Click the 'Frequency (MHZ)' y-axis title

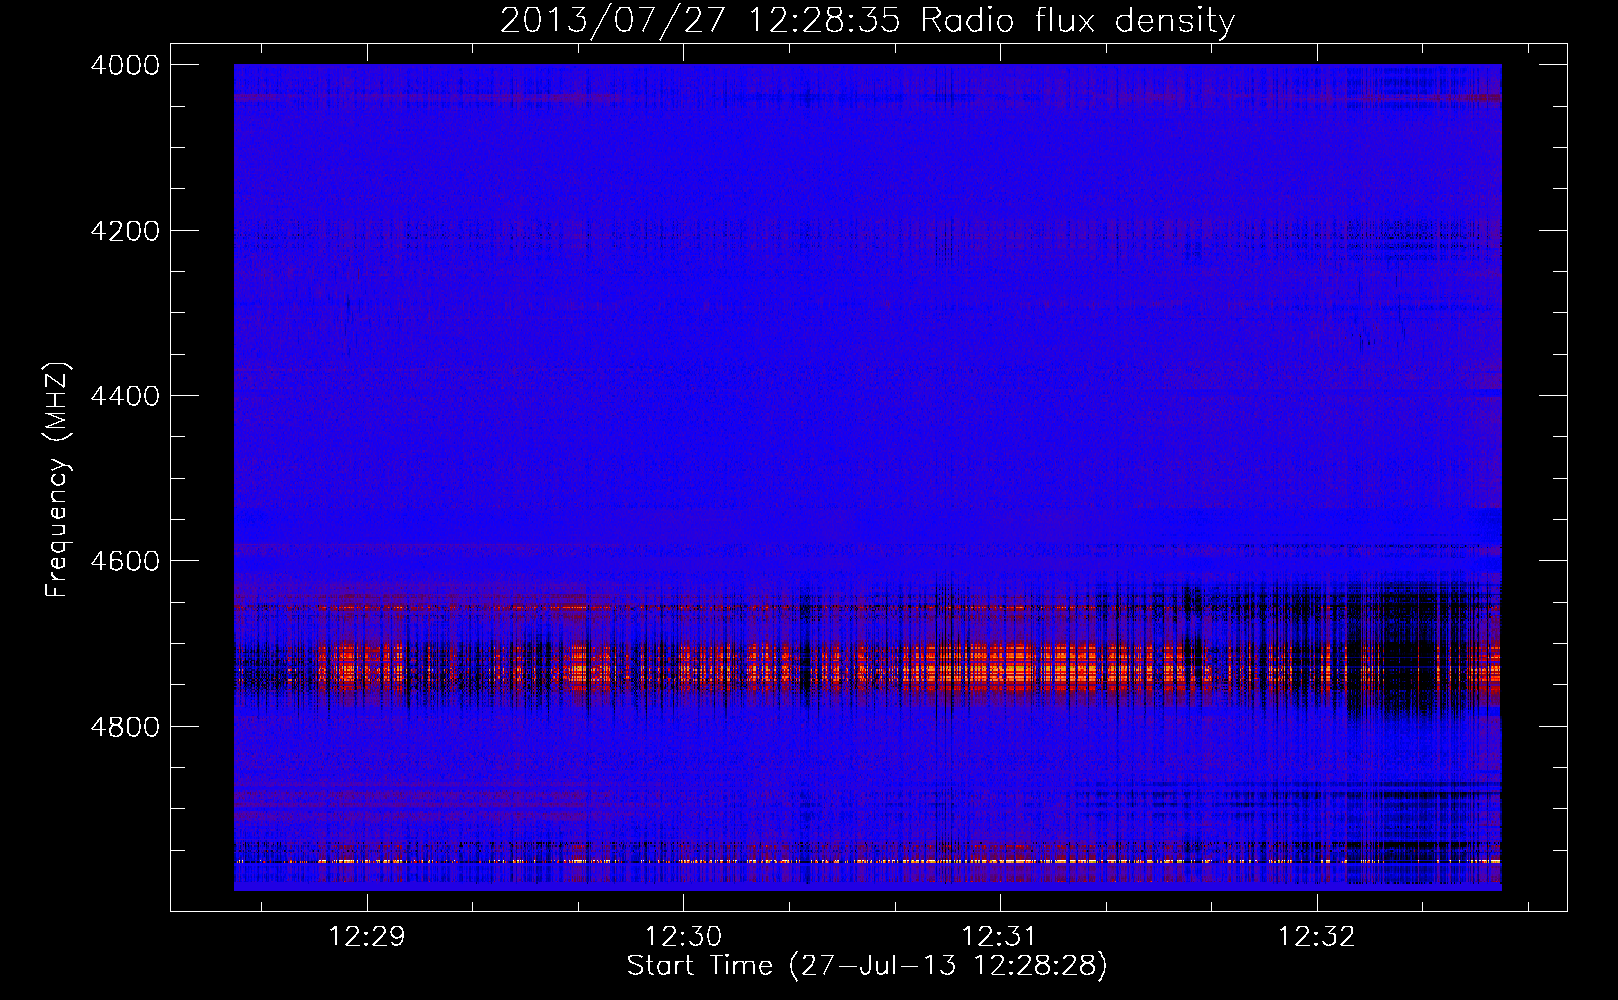58,480
